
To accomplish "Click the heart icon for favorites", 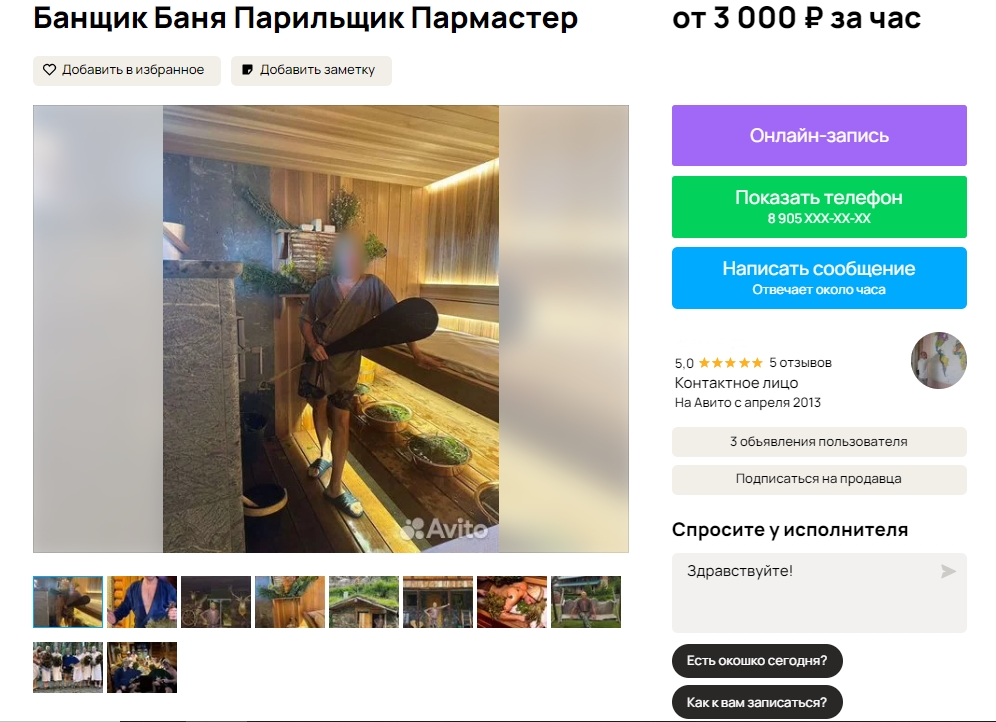I will tap(49, 70).
